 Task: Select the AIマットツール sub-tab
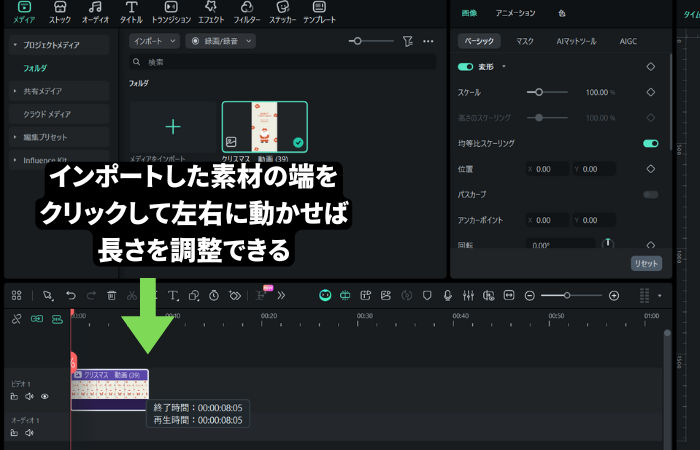pos(576,41)
